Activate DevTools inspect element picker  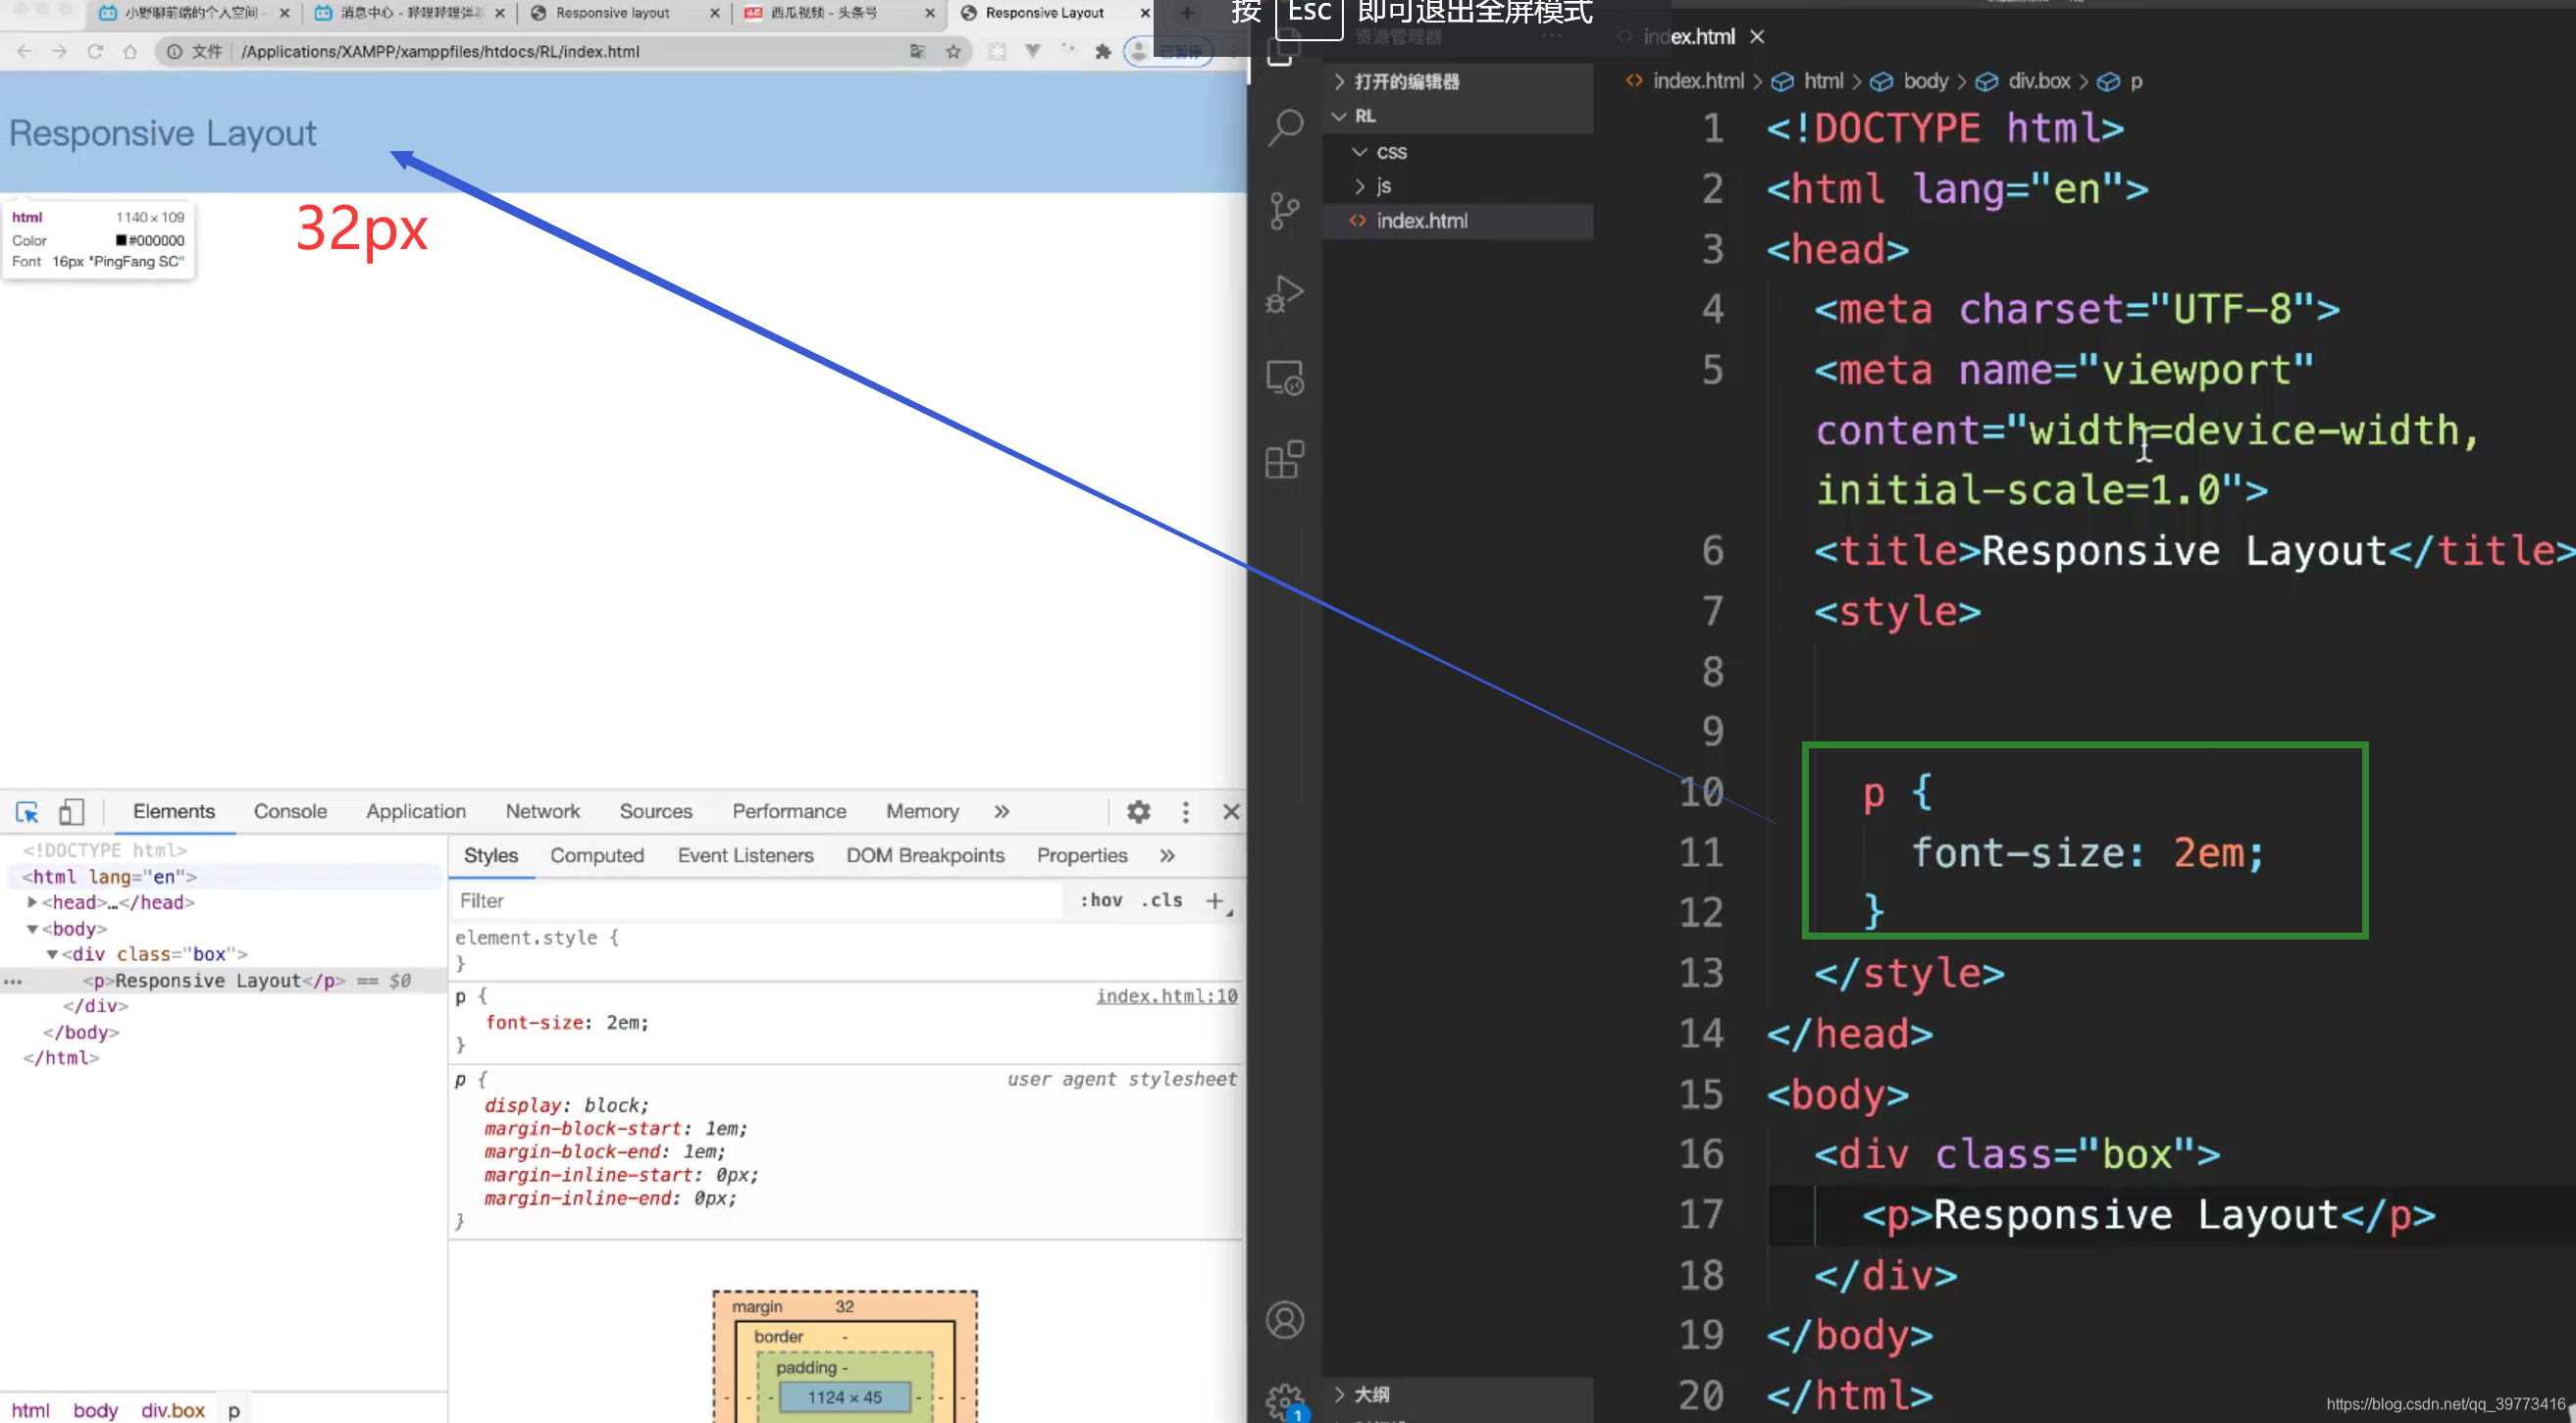27,811
